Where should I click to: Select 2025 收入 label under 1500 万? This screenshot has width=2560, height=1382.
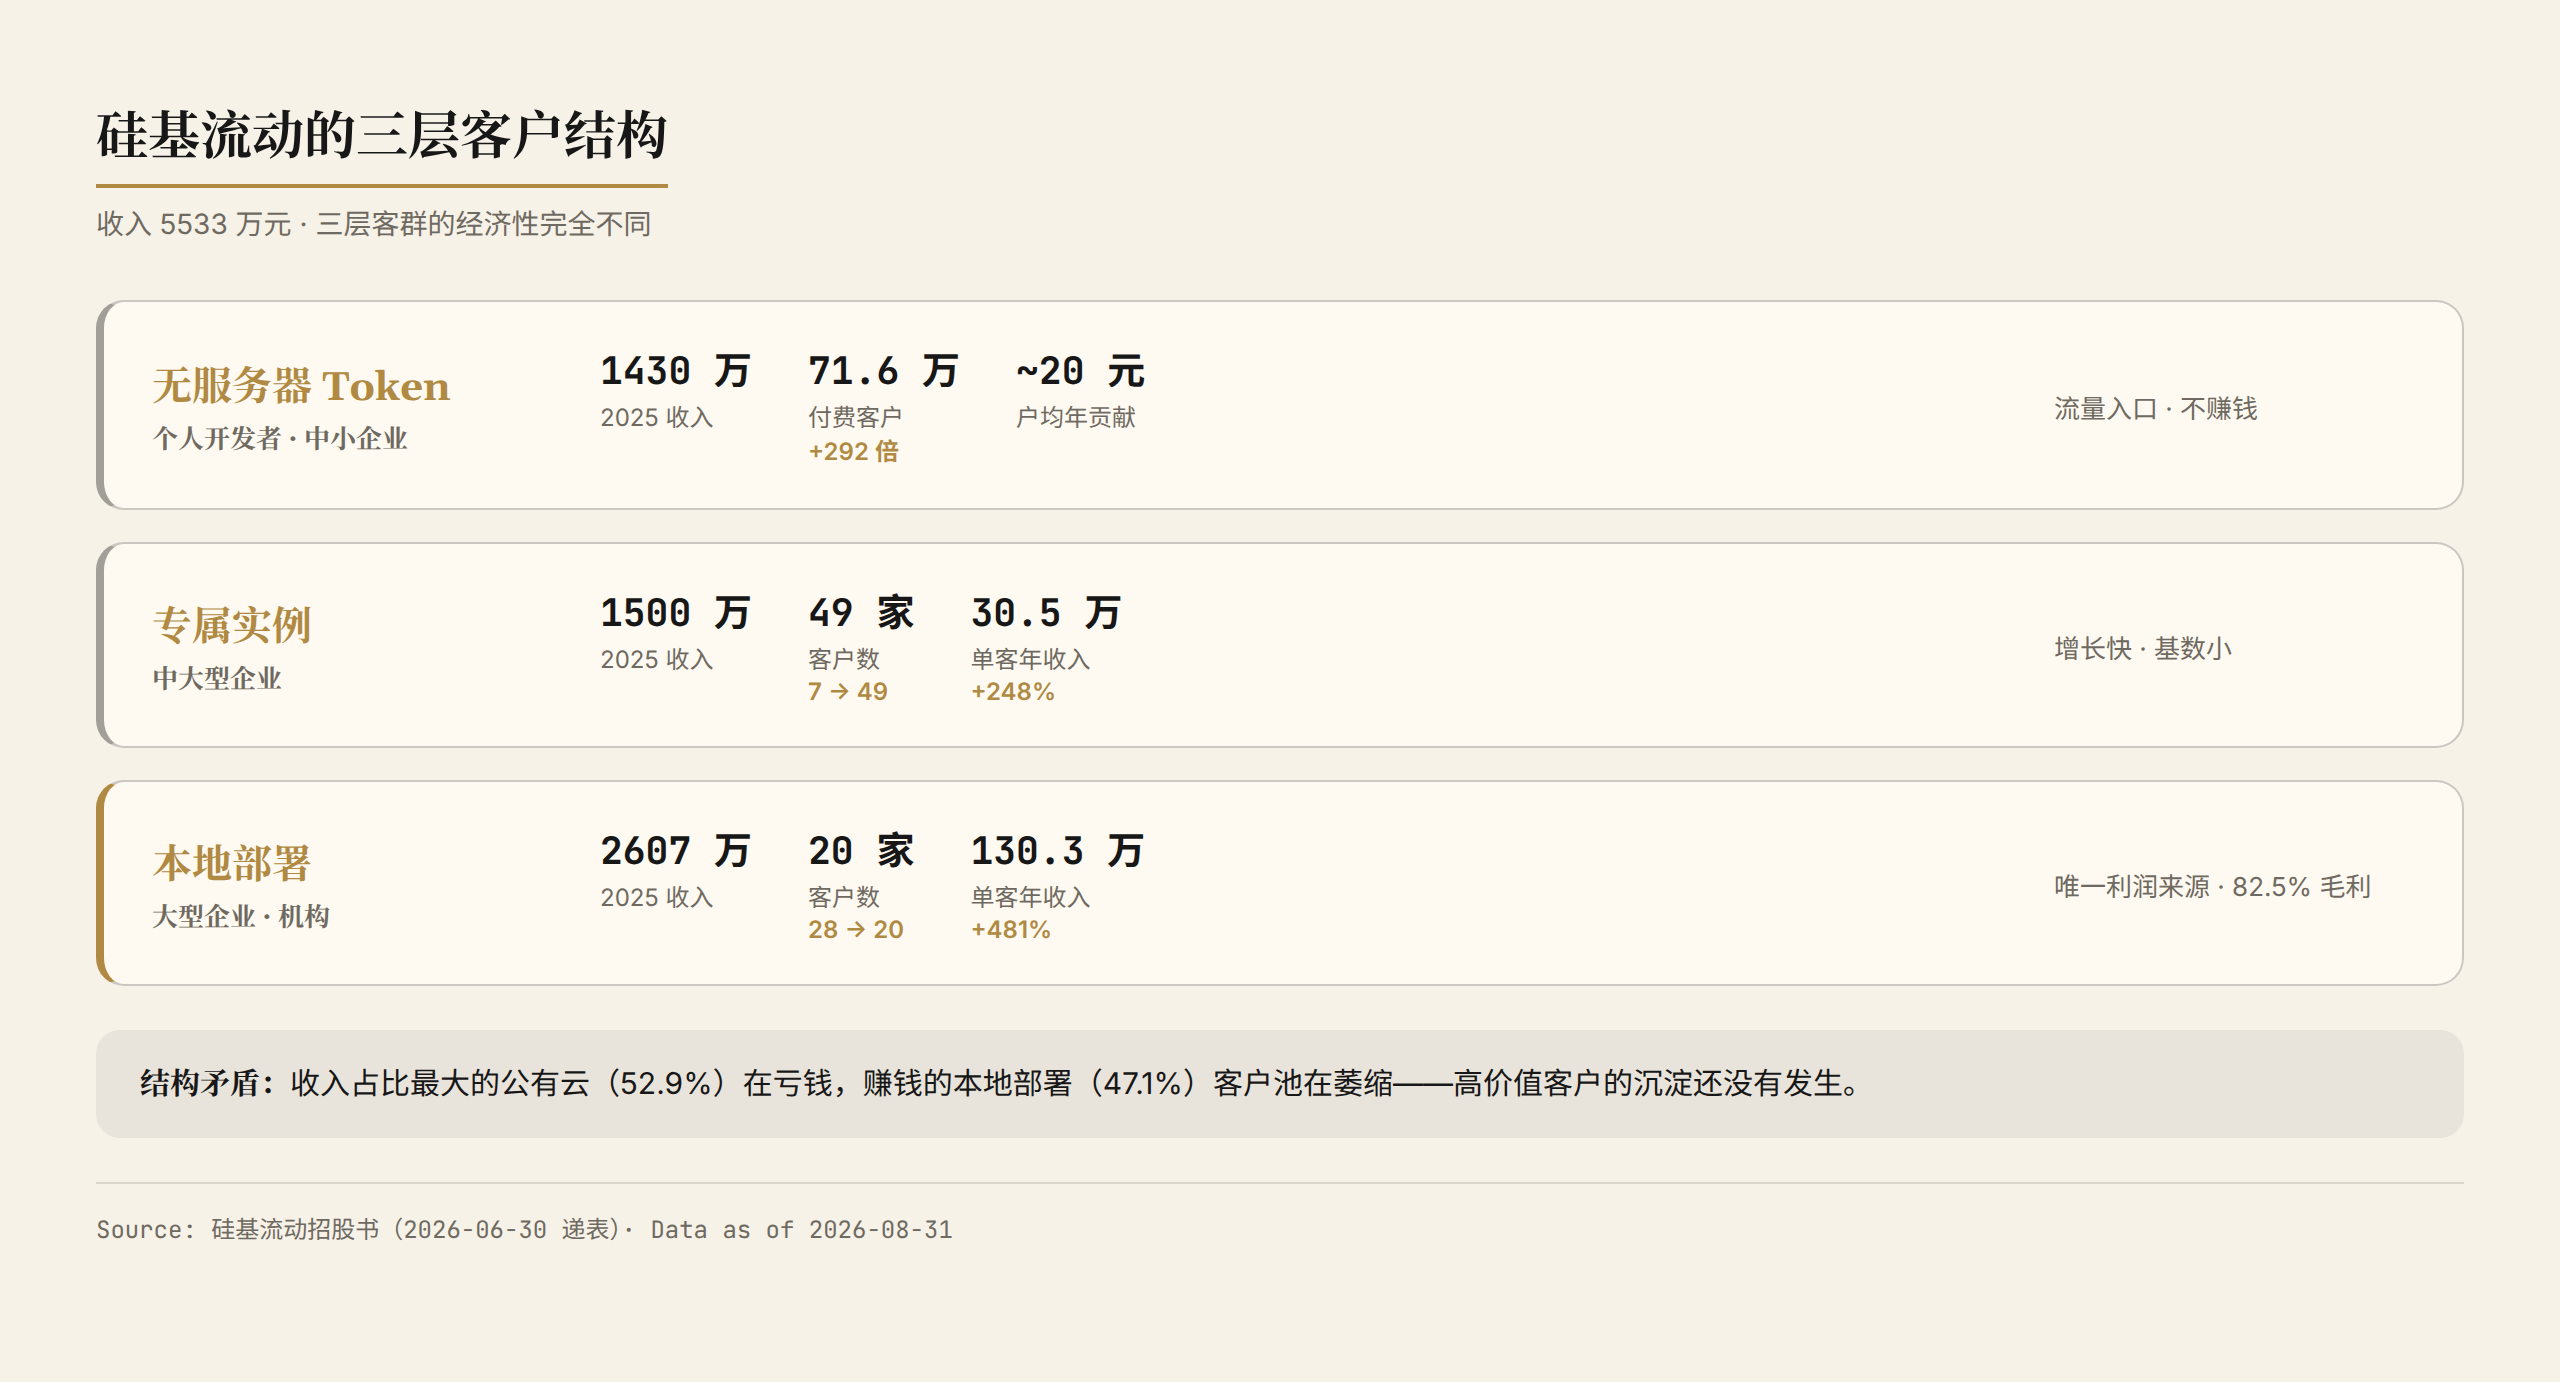click(656, 659)
